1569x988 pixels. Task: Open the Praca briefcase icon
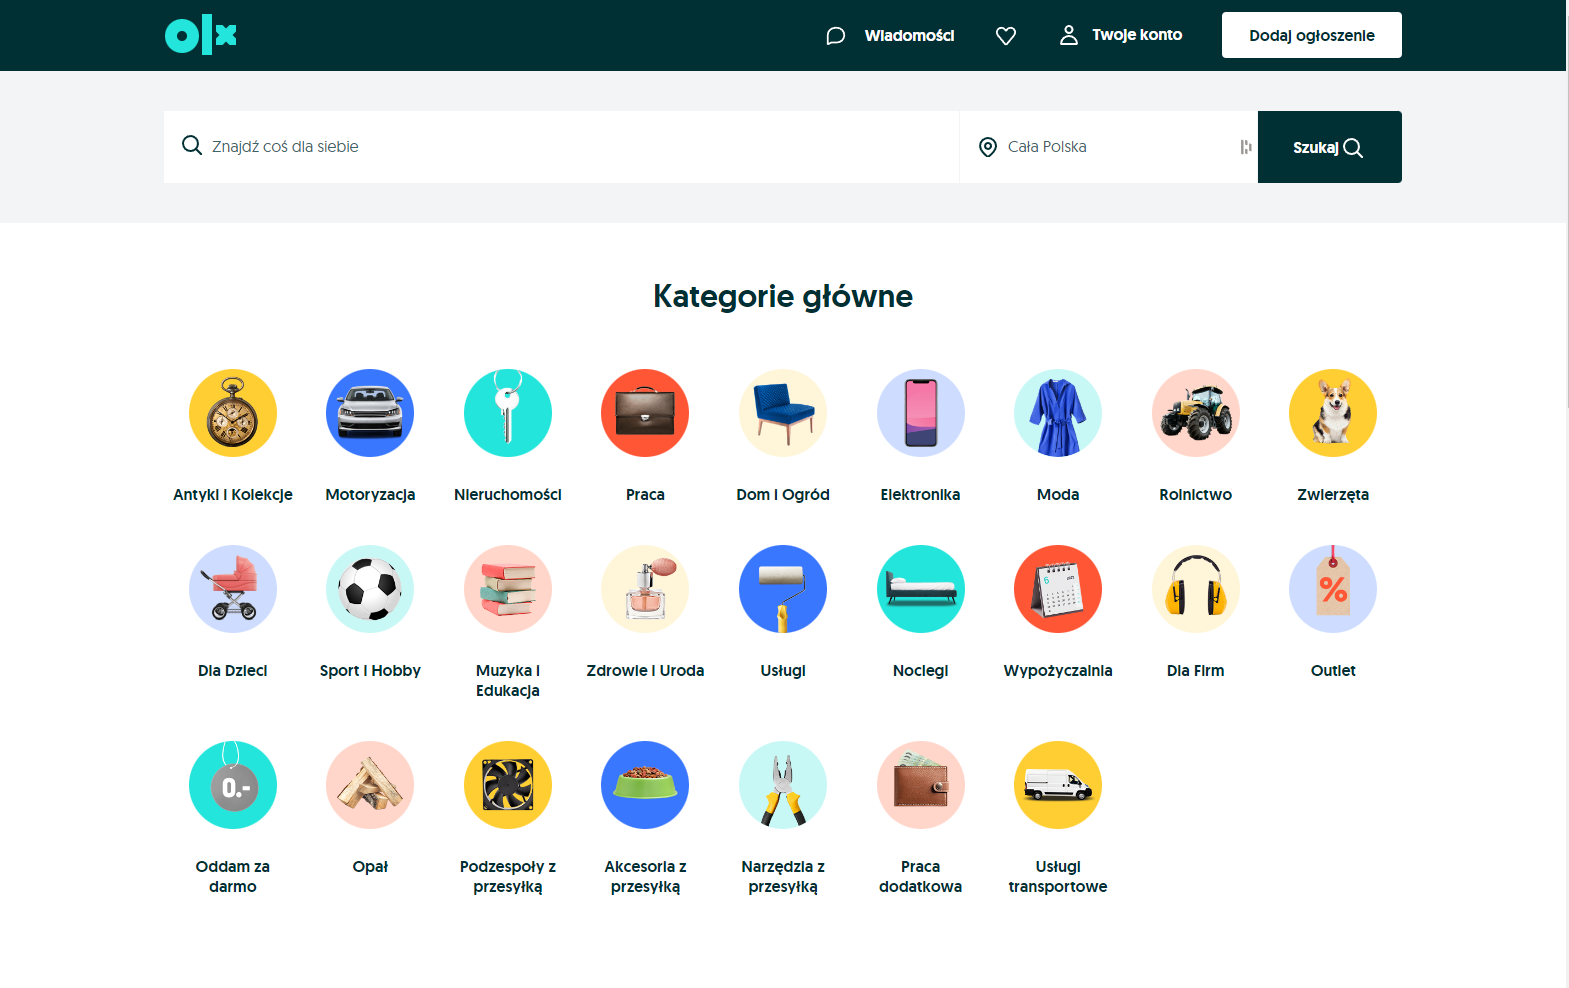645,413
